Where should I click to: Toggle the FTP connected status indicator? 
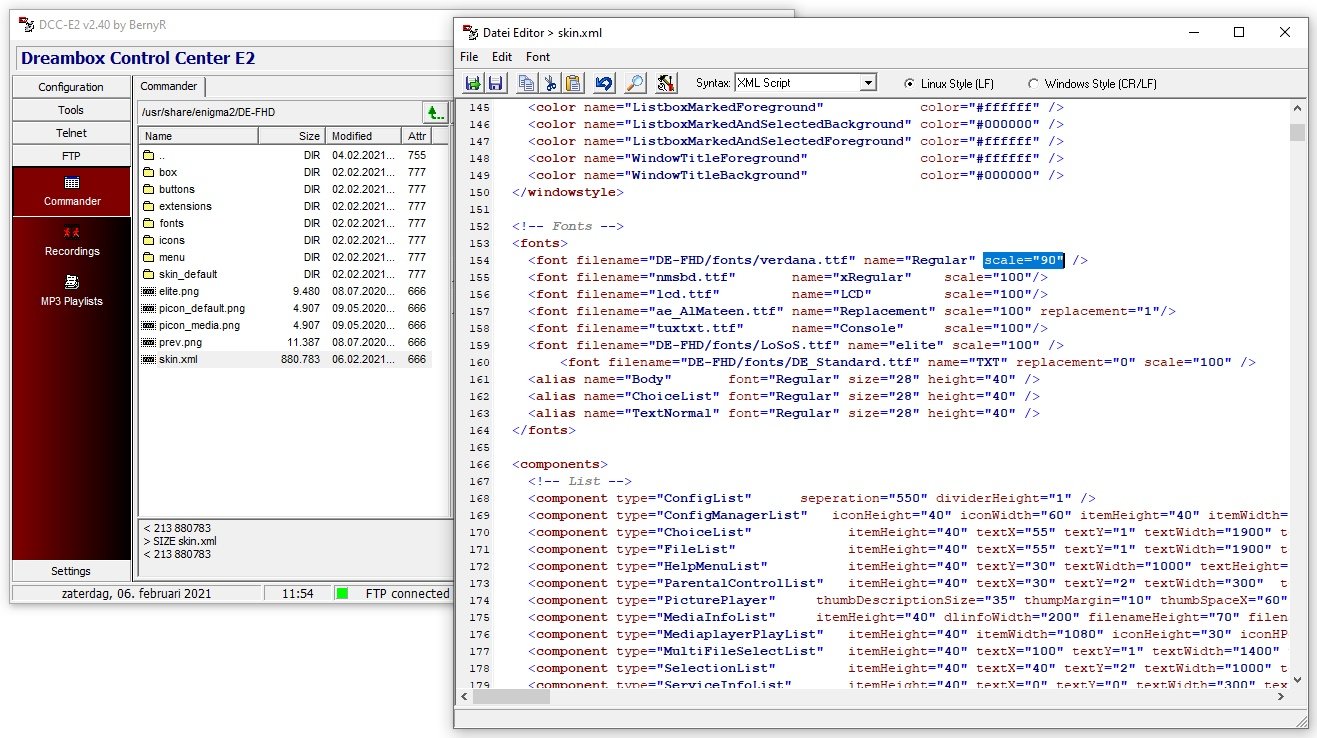pyautogui.click(x=341, y=593)
